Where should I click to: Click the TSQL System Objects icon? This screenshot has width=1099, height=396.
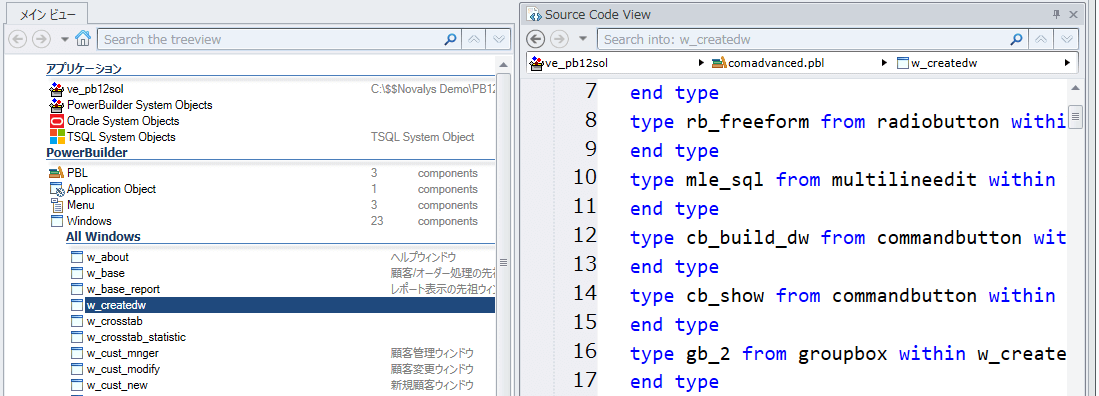(57, 137)
